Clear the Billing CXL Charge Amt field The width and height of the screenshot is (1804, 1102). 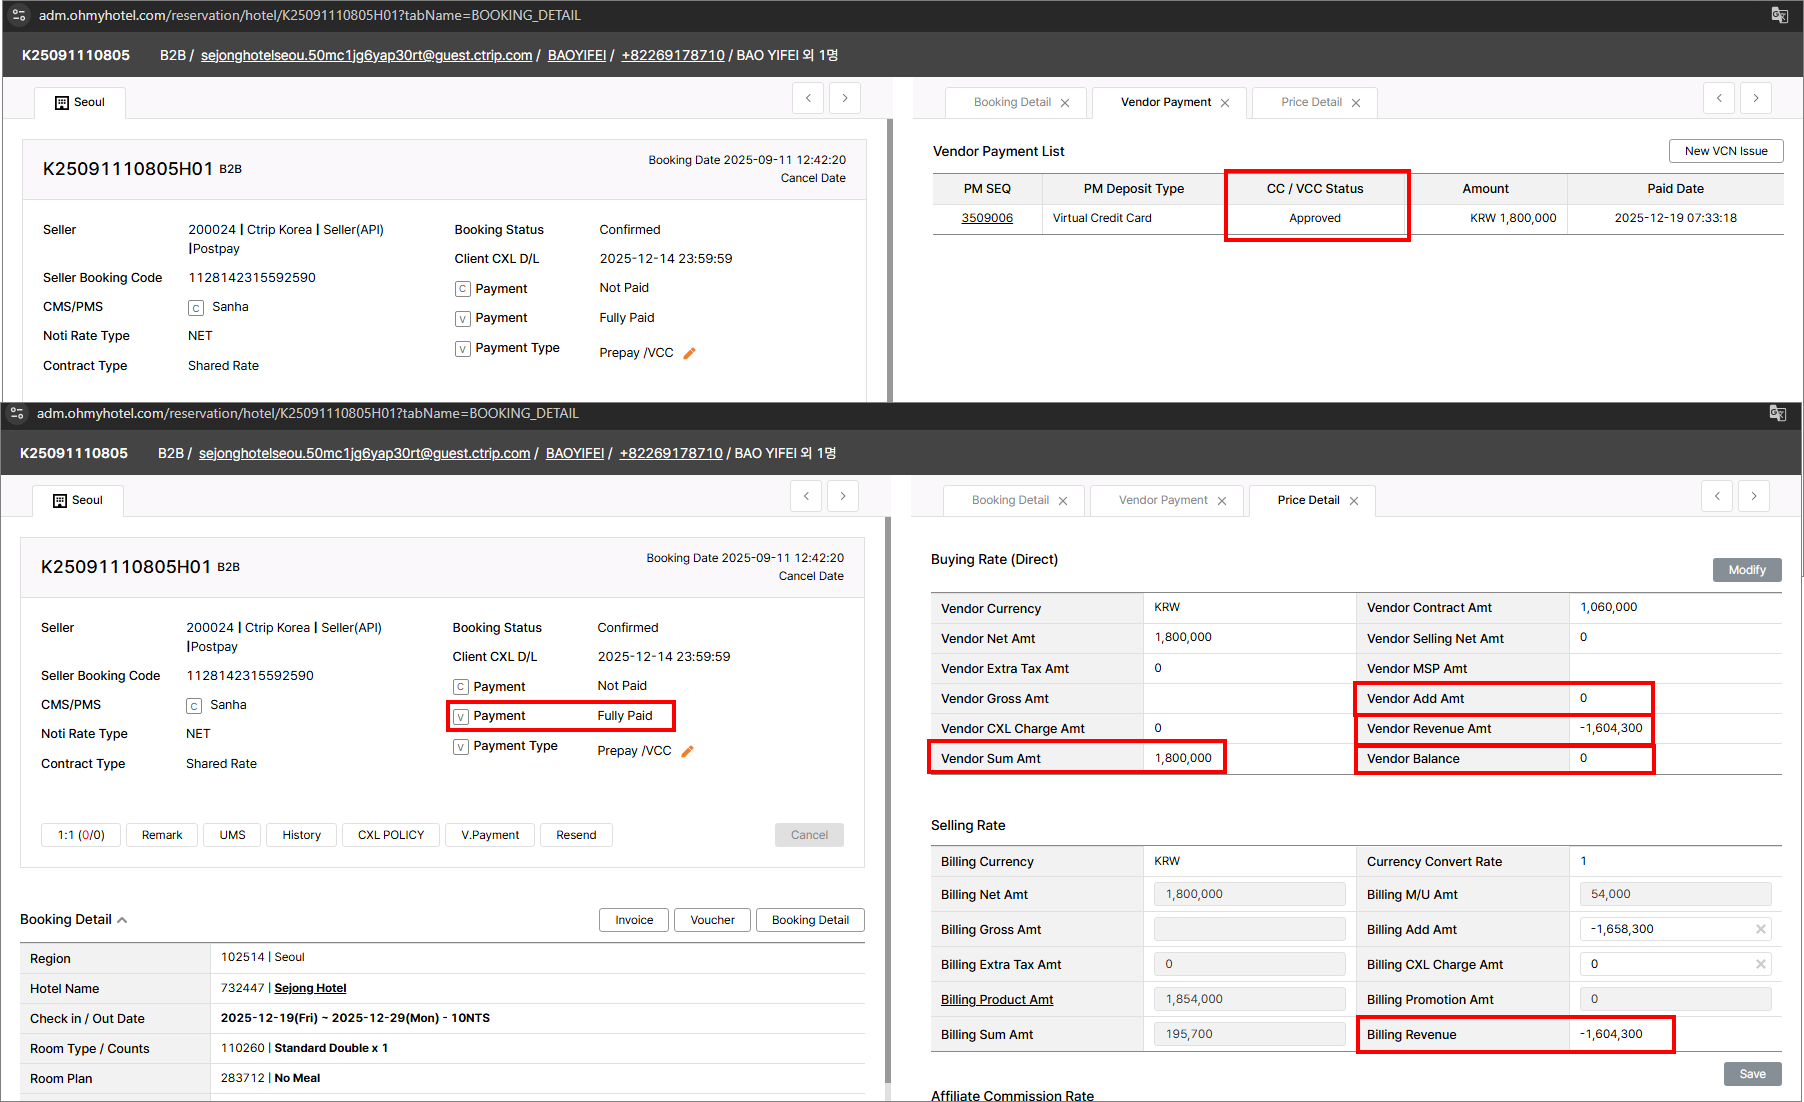point(1760,964)
